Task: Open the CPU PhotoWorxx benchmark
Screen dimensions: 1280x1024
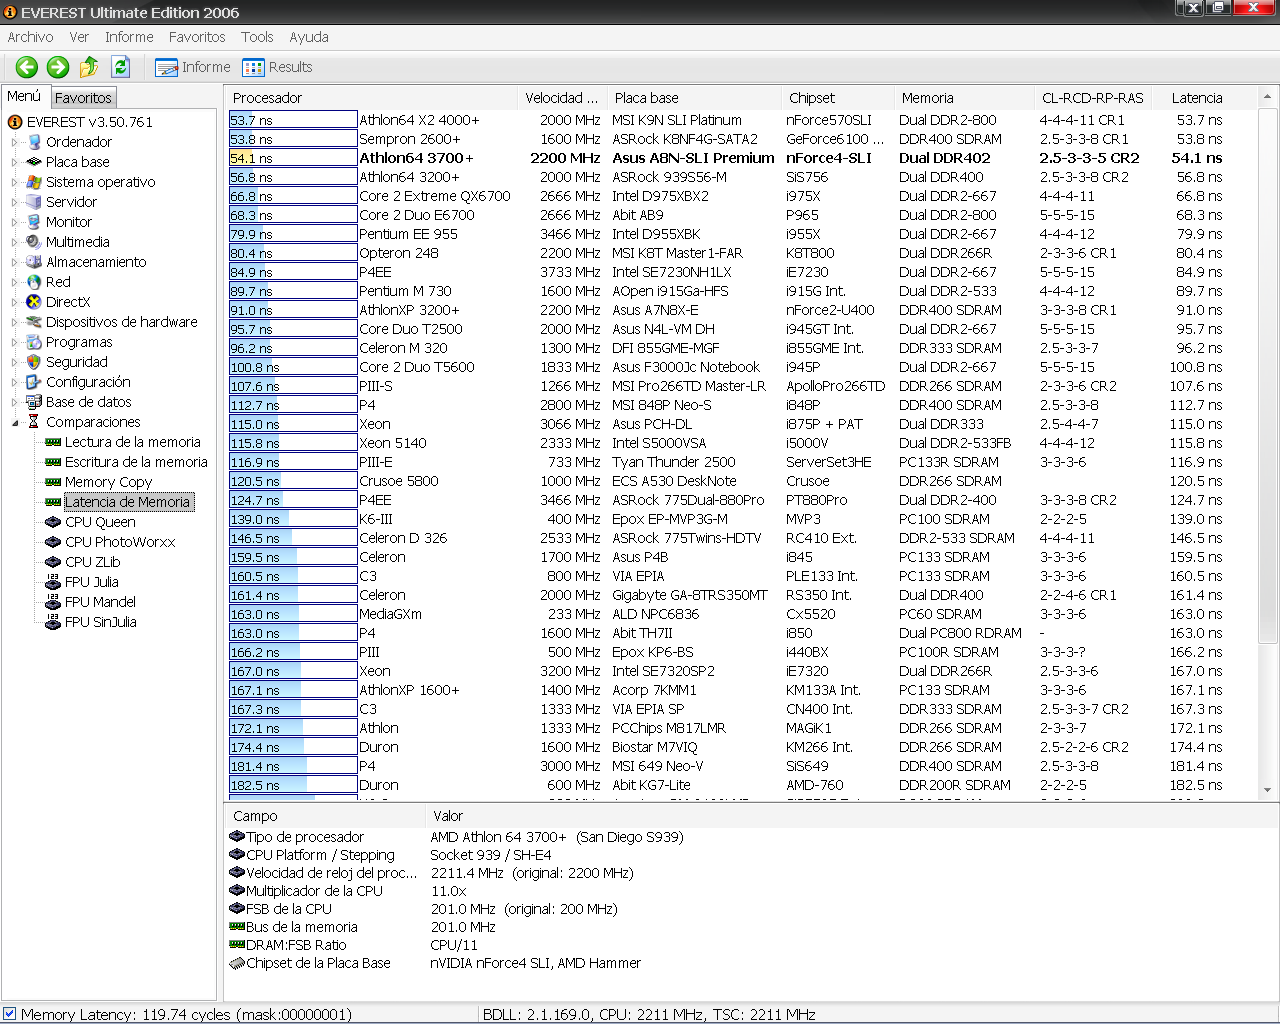Action: (120, 542)
